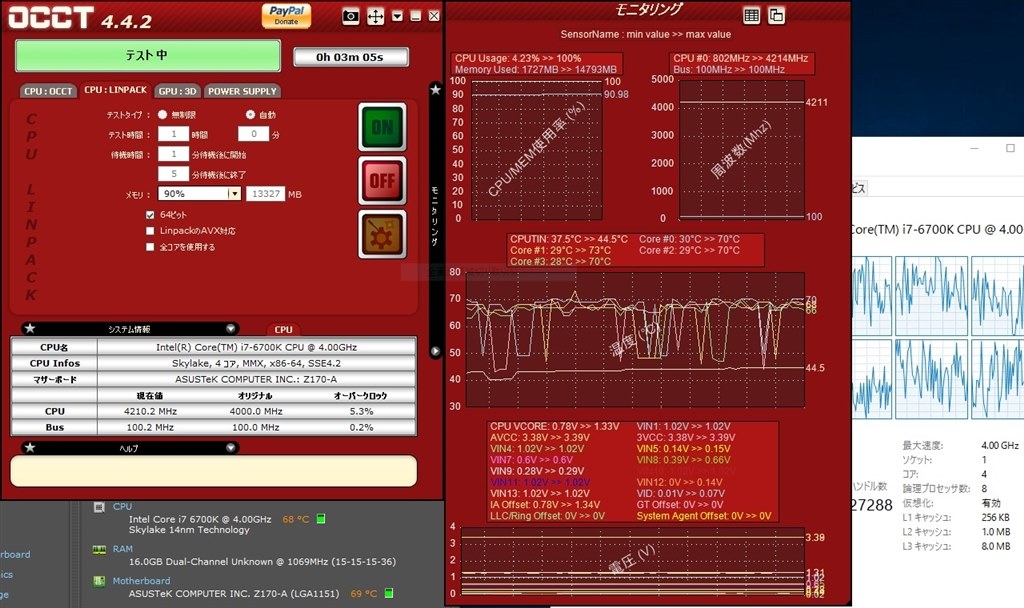Screen dimensions: 1024x608
Task: Click the frequency MHz graph
Action: click(x=741, y=150)
